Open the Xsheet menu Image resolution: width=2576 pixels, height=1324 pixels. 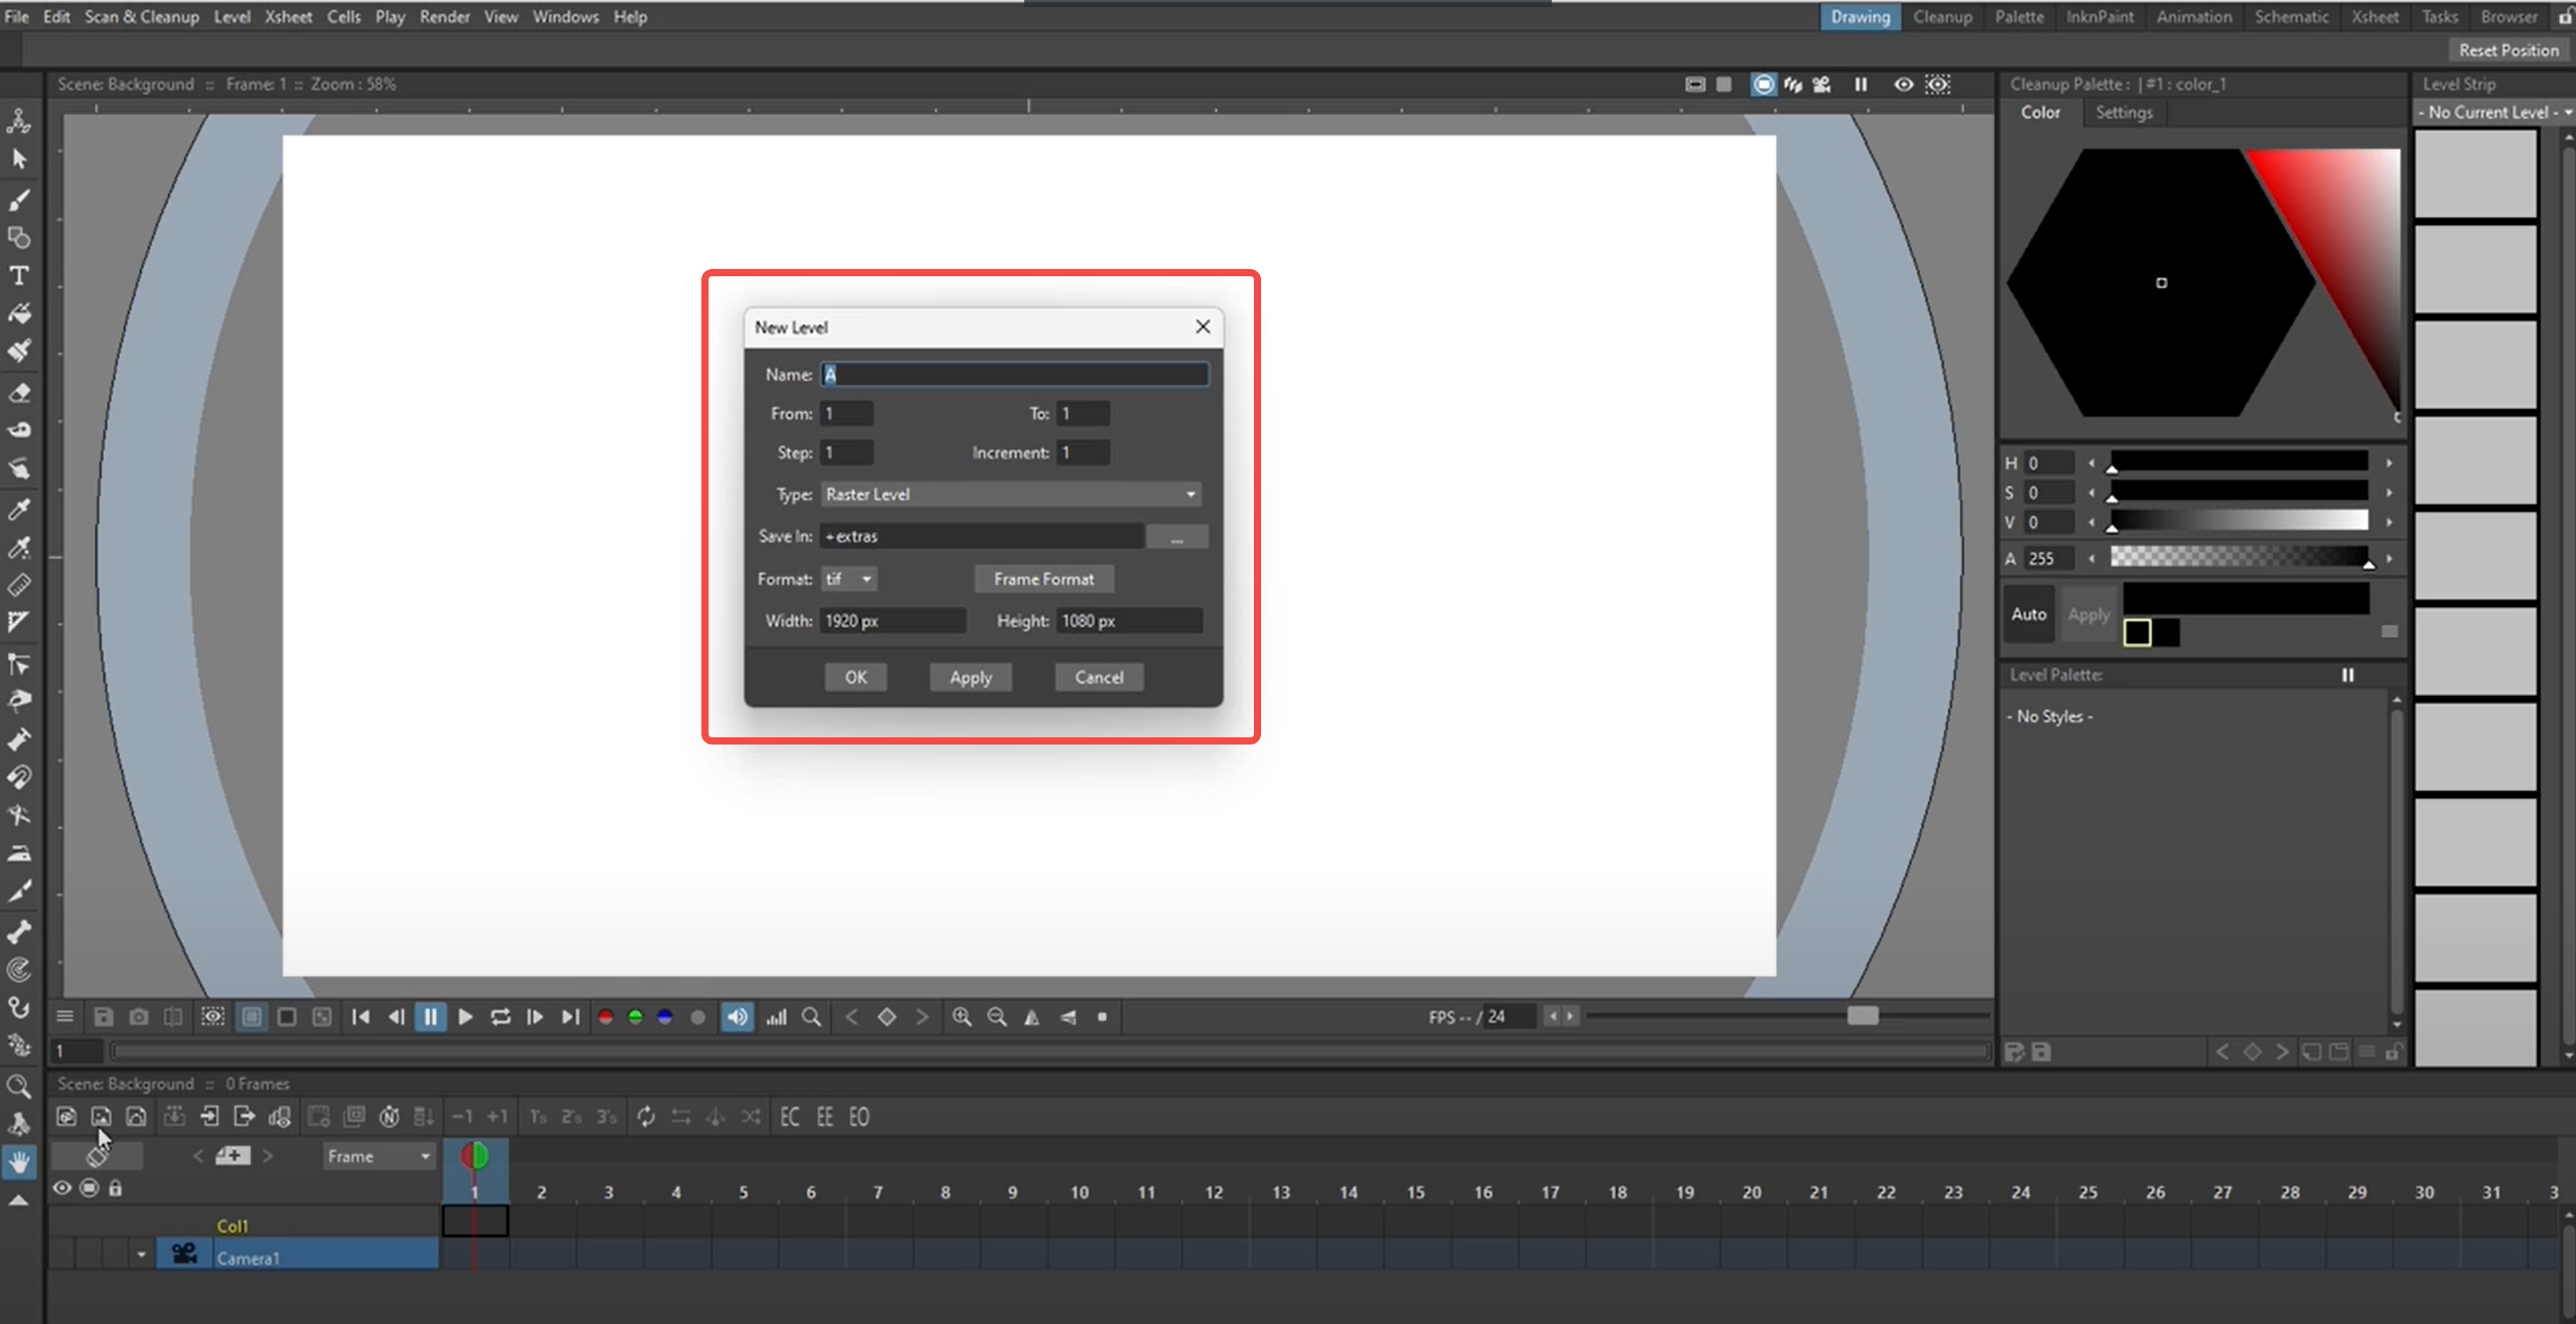pos(288,16)
